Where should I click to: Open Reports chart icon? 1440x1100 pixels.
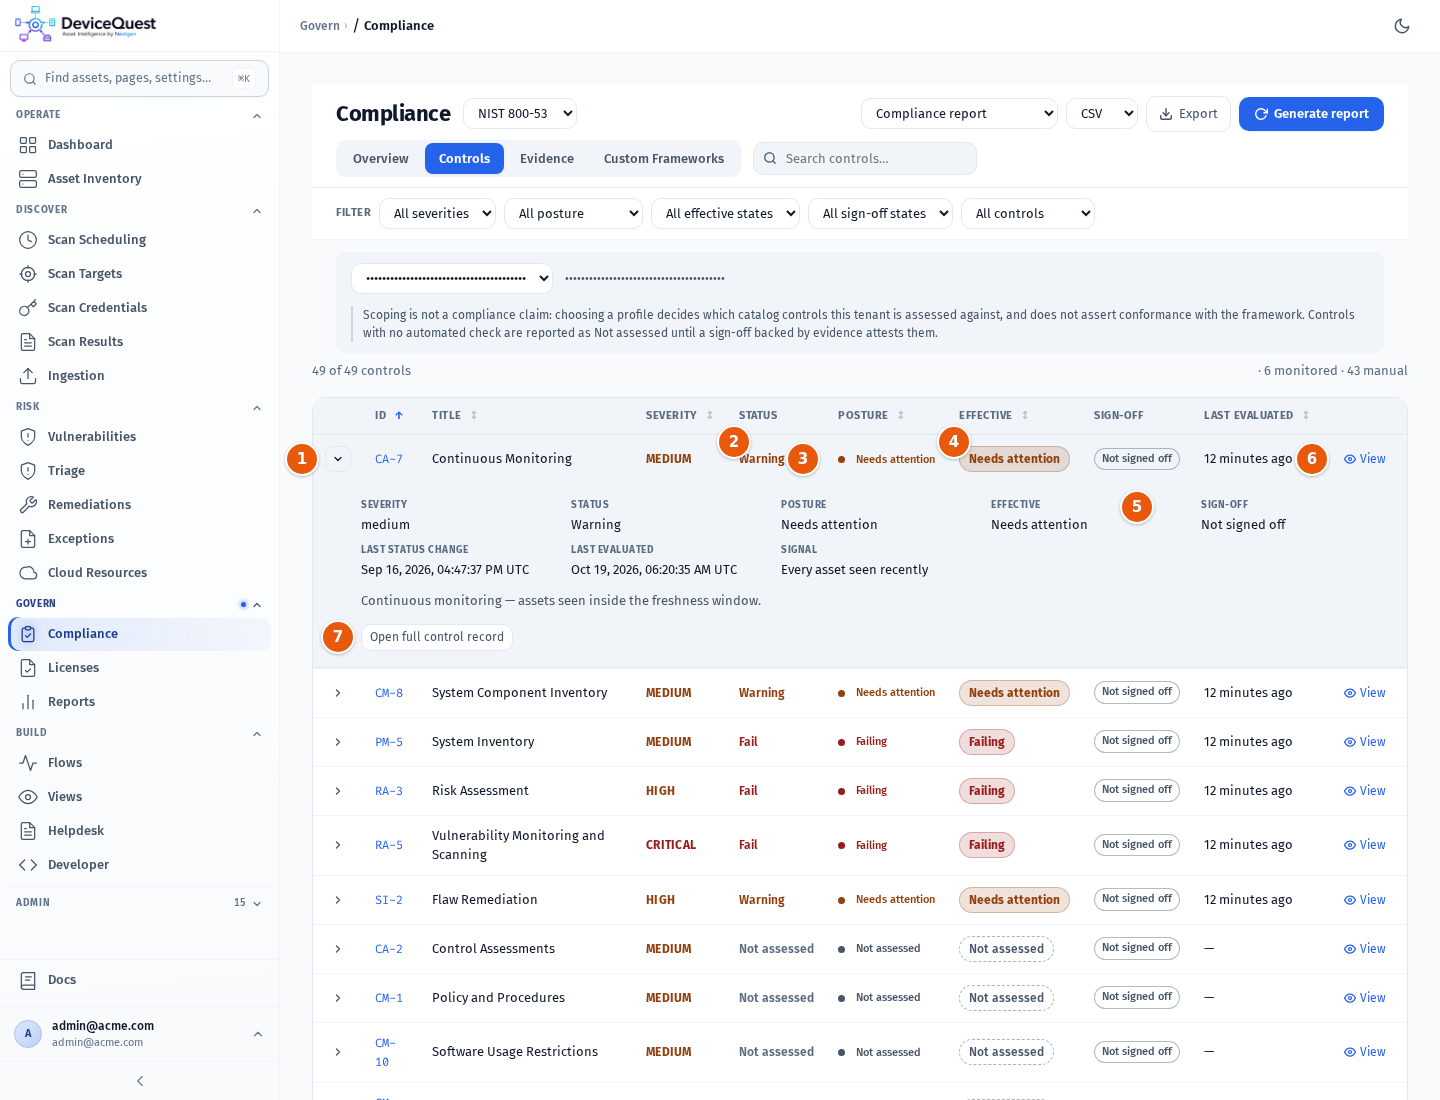(28, 702)
